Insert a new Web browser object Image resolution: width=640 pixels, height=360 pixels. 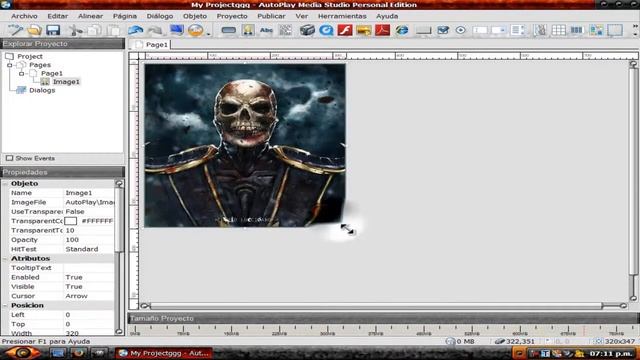click(x=402, y=30)
